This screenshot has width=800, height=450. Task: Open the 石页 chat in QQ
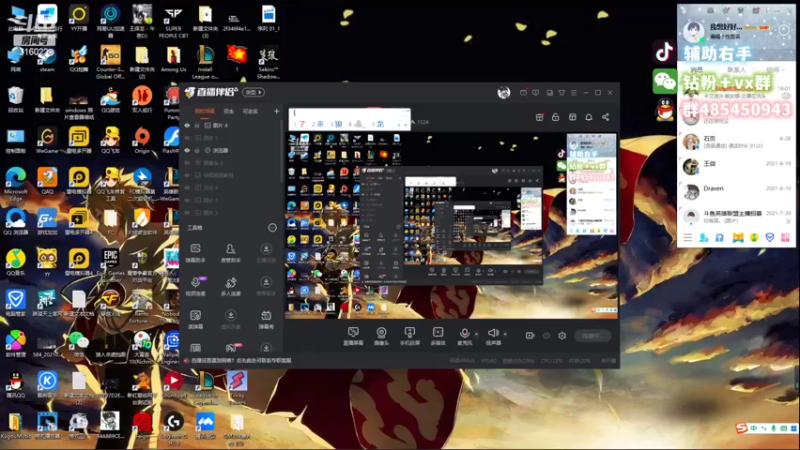pyautogui.click(x=736, y=142)
